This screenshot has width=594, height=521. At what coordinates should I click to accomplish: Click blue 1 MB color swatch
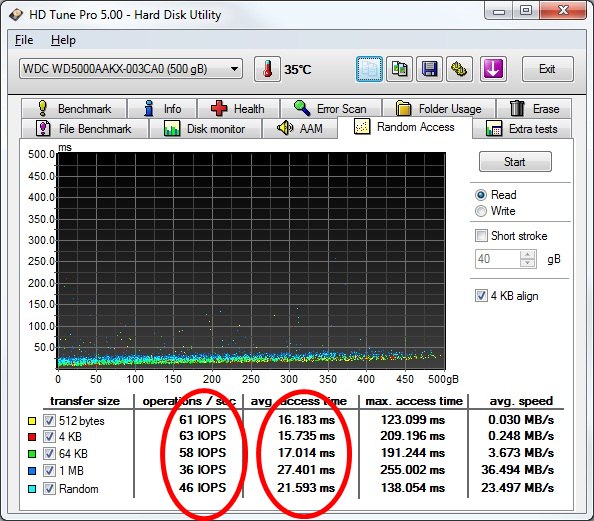(x=32, y=471)
